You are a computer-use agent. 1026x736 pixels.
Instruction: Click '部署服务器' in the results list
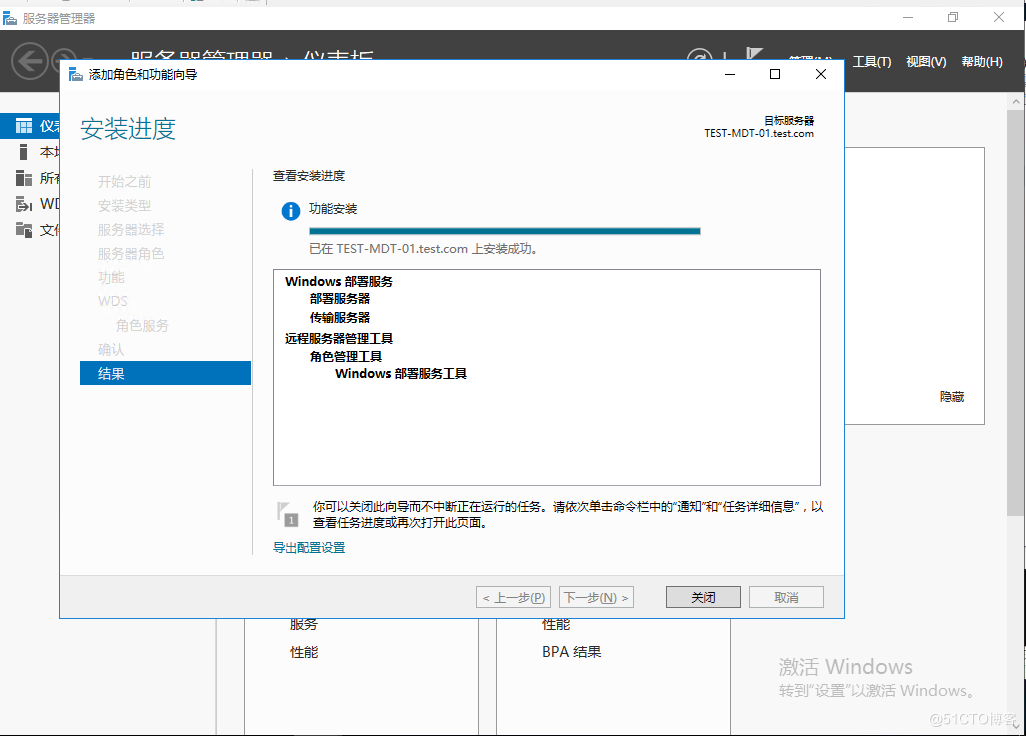(x=340, y=298)
